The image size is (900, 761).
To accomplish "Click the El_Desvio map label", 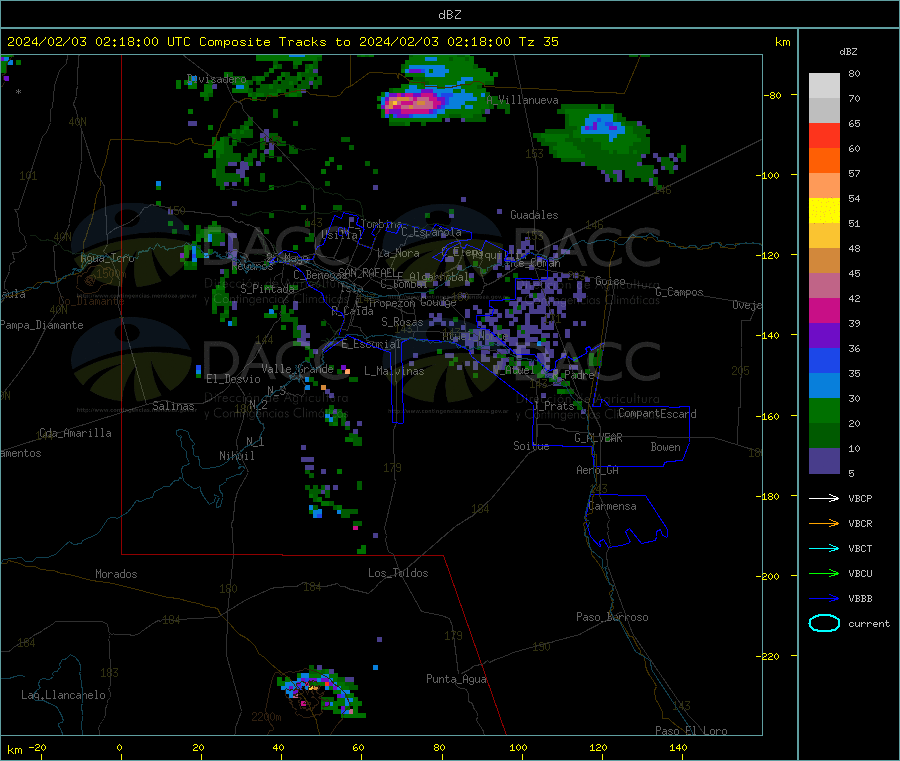I will point(233,379).
